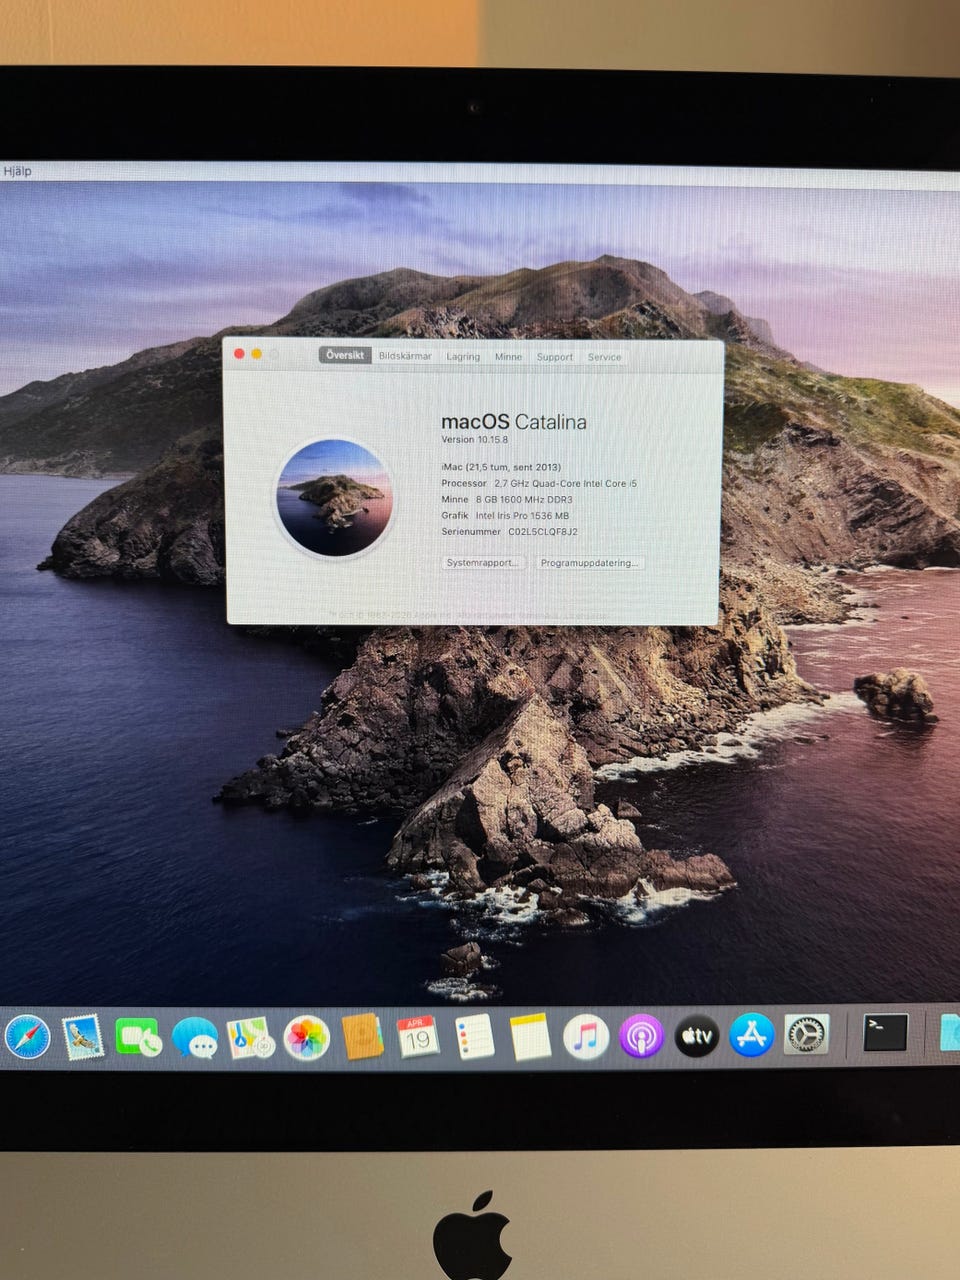
Task: Launch the Mail app in dock
Action: click(83, 1038)
